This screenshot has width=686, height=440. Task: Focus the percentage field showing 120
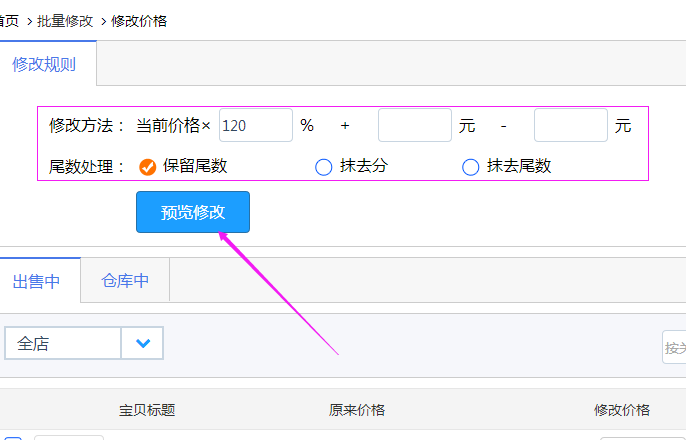(x=255, y=126)
